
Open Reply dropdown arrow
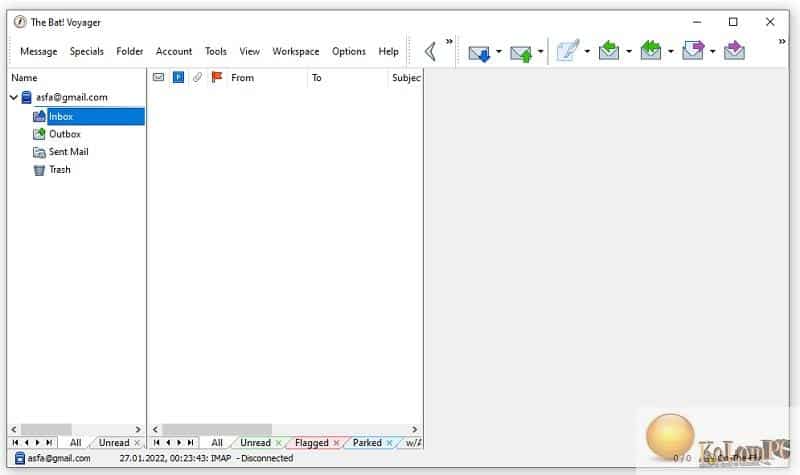pos(629,52)
